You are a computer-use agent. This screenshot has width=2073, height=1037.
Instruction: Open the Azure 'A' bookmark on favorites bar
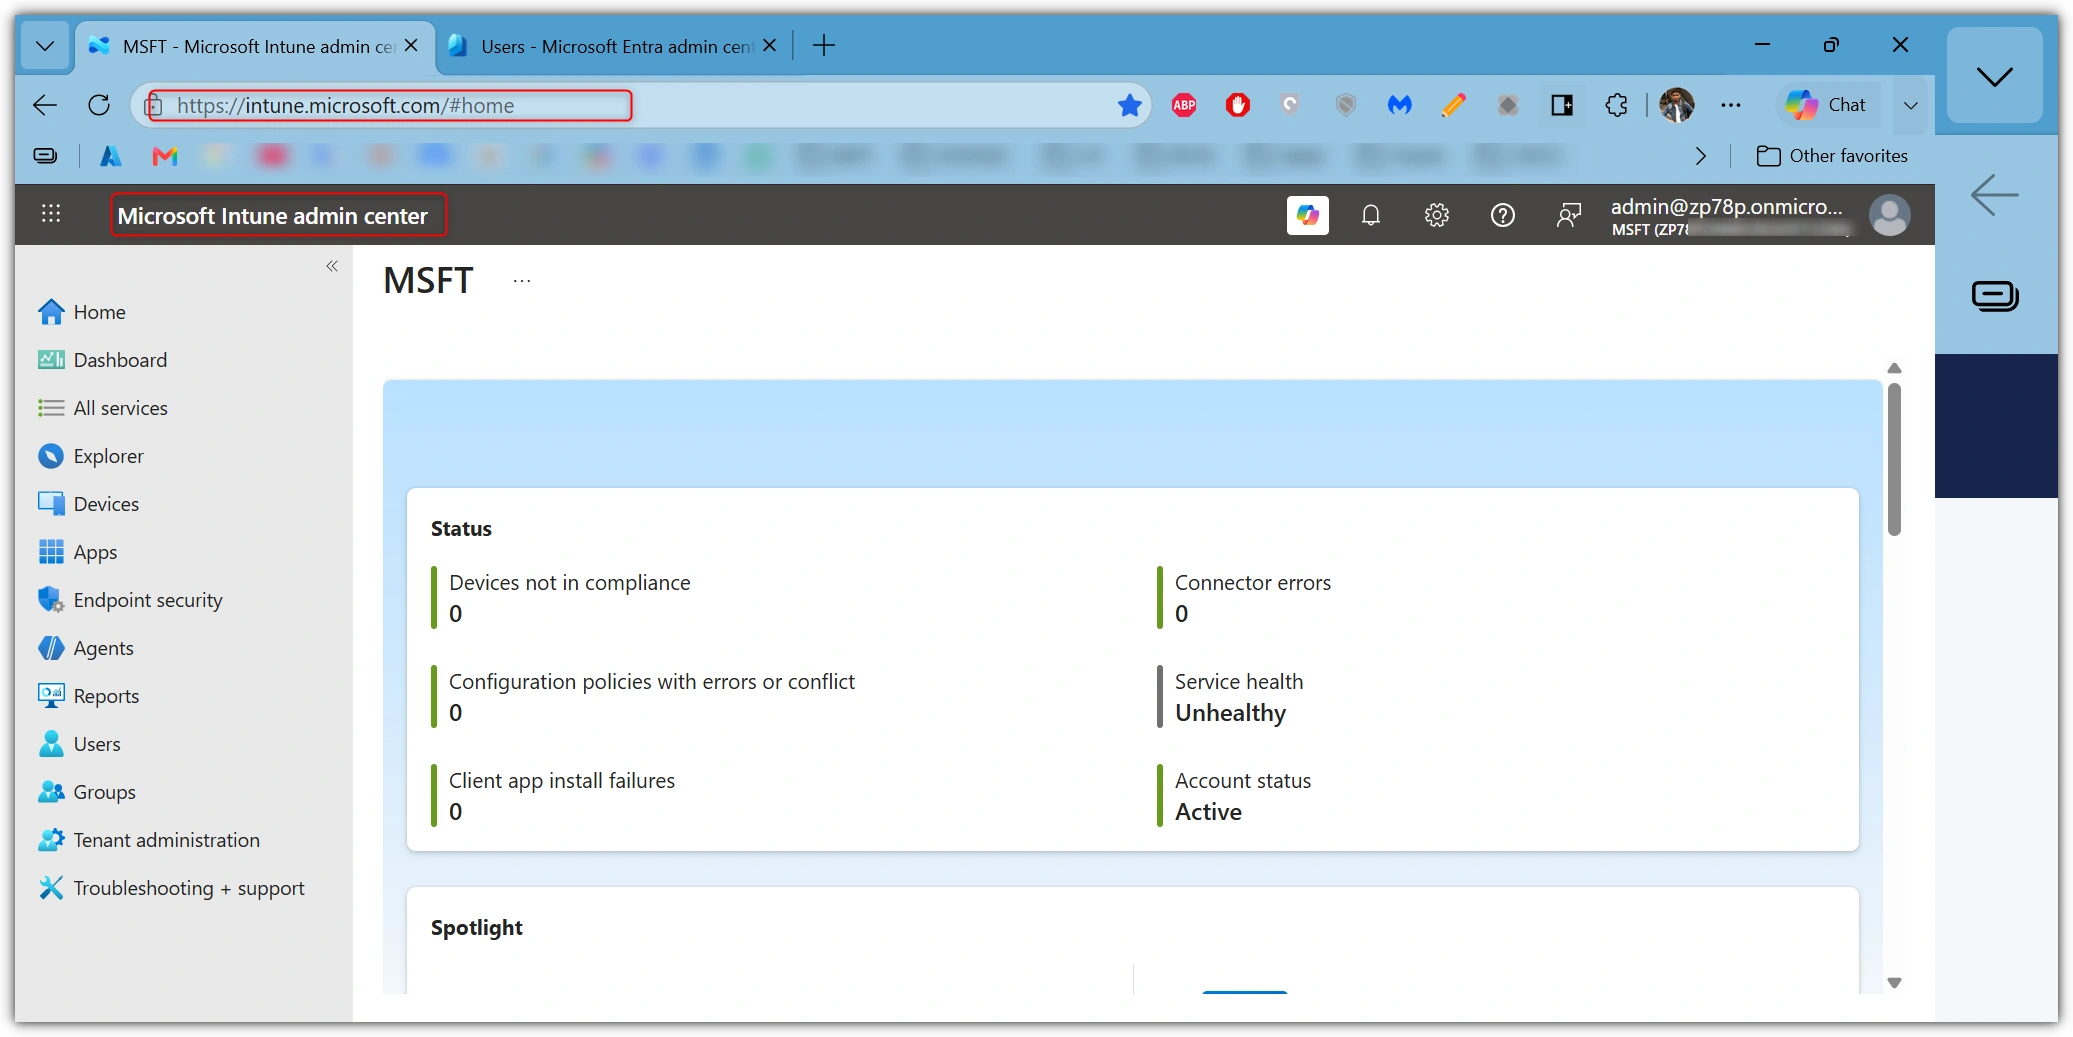(x=111, y=156)
